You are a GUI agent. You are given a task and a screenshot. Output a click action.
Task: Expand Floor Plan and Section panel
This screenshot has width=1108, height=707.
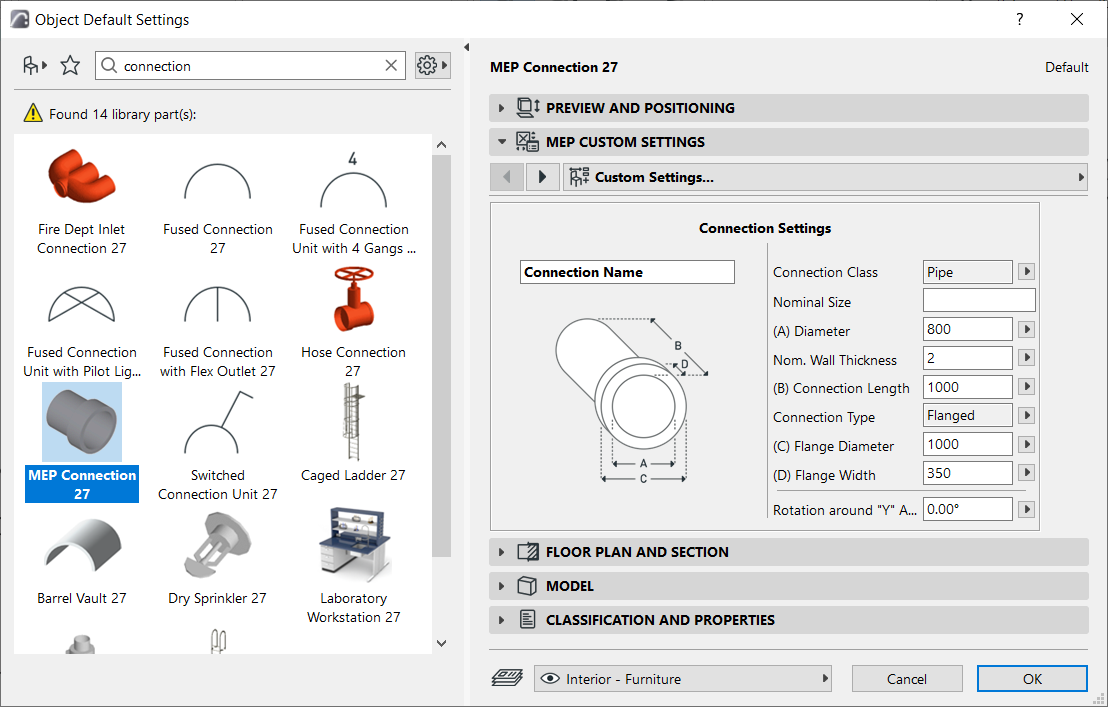tap(501, 552)
